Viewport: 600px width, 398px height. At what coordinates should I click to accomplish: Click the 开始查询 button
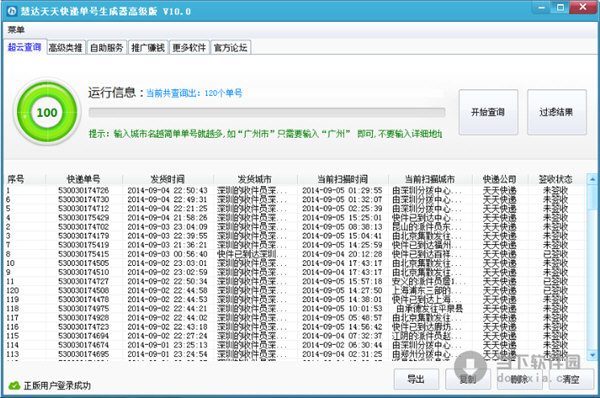(488, 112)
